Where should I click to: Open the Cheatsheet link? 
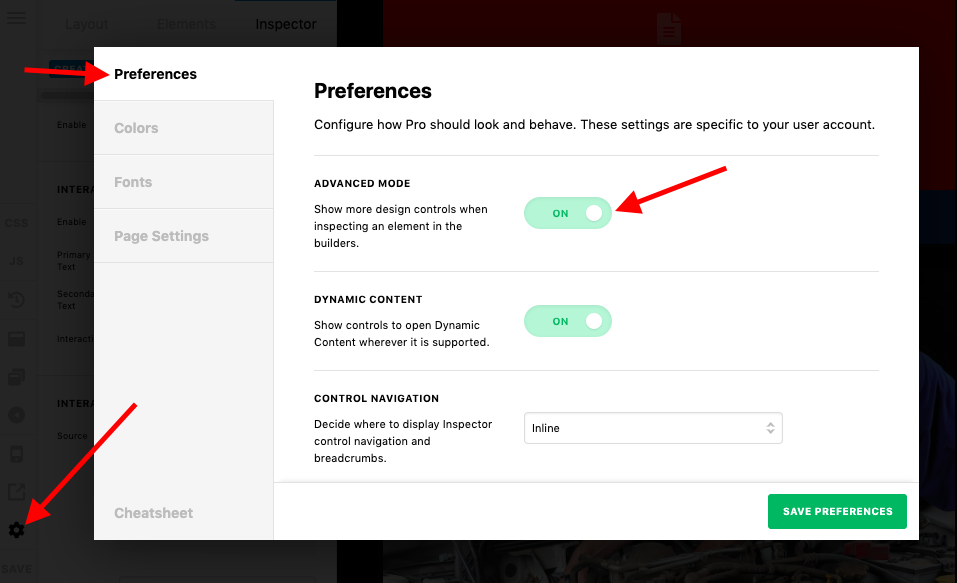coord(153,513)
